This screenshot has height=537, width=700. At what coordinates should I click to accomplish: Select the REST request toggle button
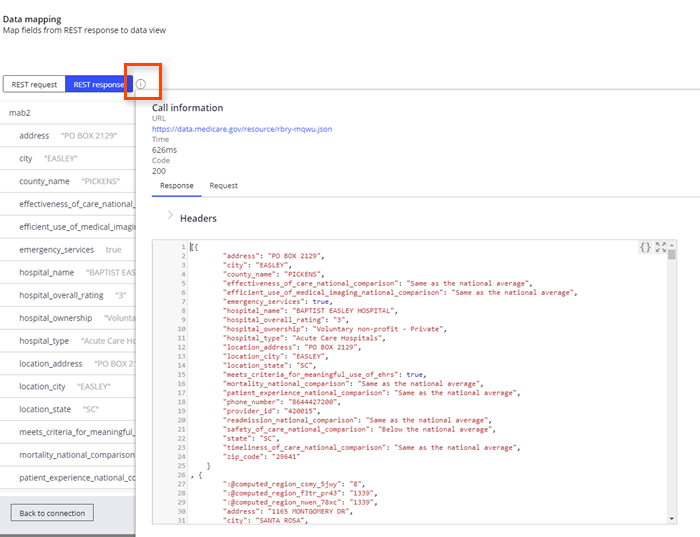(34, 85)
